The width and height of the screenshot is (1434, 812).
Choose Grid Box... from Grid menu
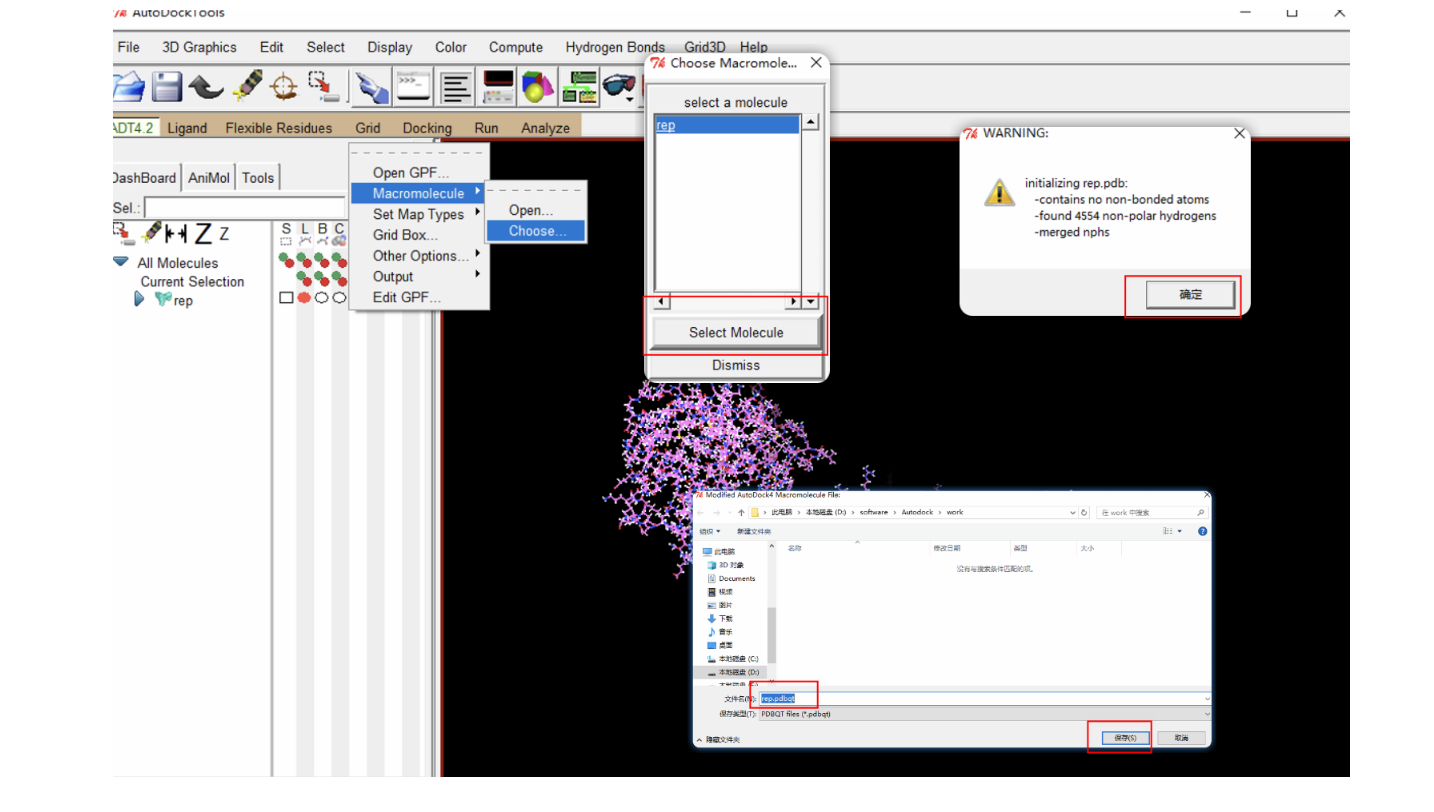click(x=405, y=235)
